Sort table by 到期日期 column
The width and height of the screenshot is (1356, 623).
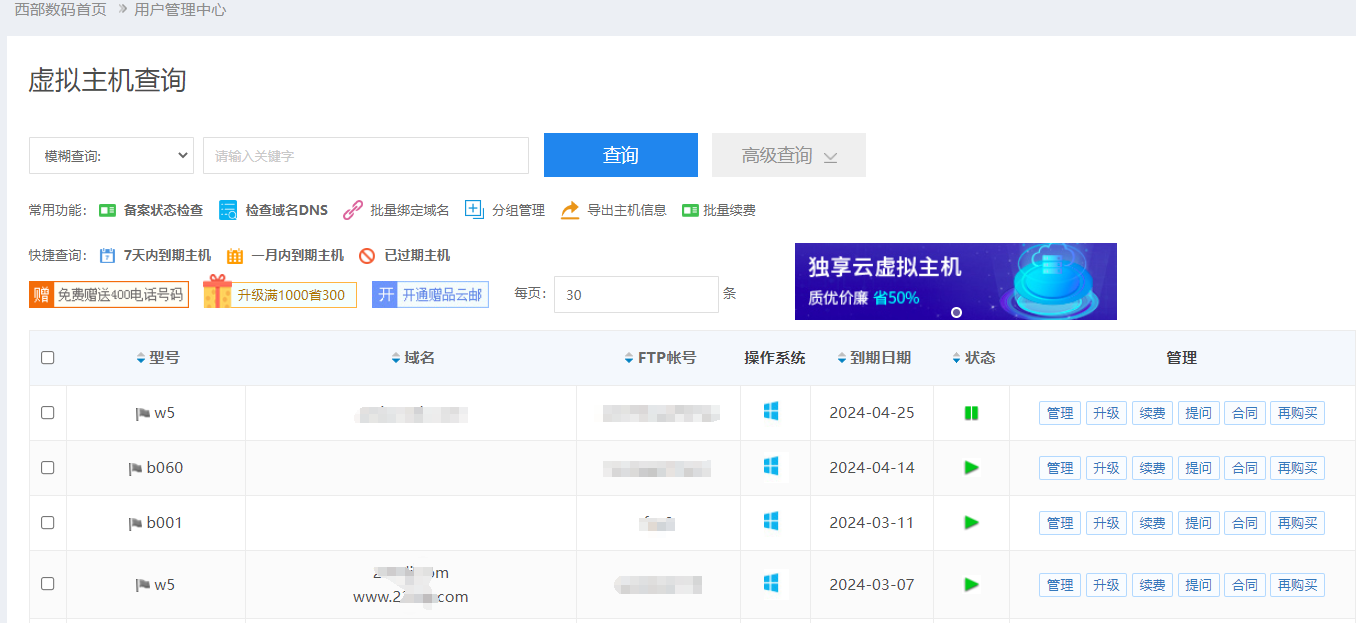click(873, 358)
